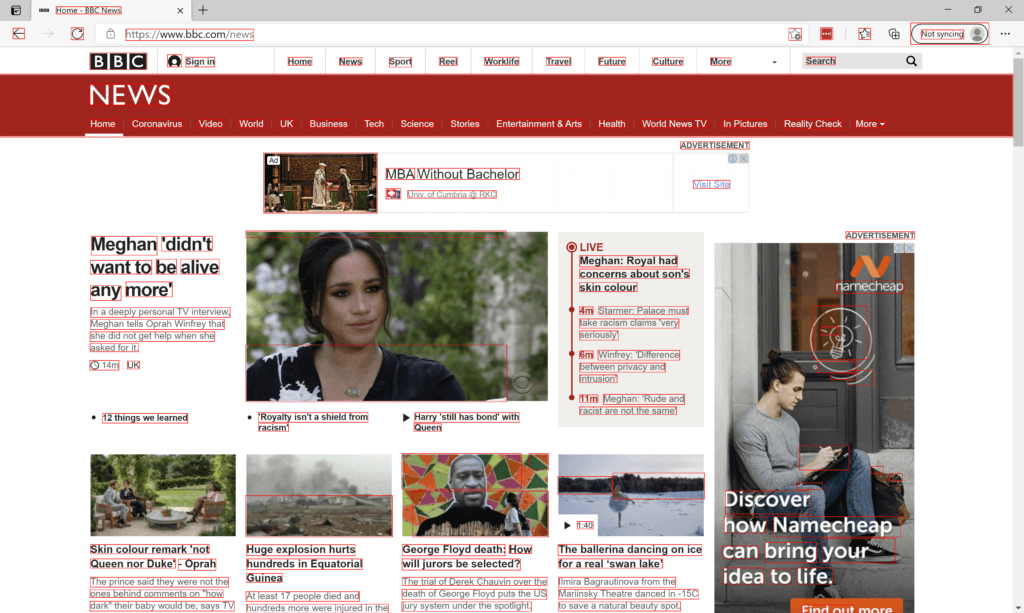Expand the More dropdown in red news bar

coord(869,124)
